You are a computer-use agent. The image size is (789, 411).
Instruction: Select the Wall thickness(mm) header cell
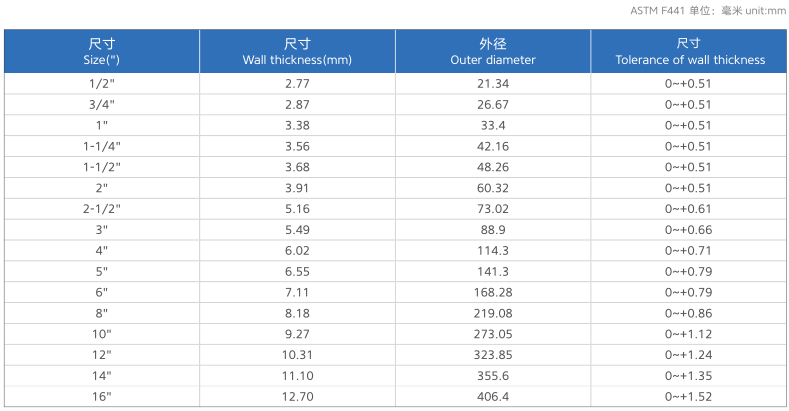click(297, 51)
